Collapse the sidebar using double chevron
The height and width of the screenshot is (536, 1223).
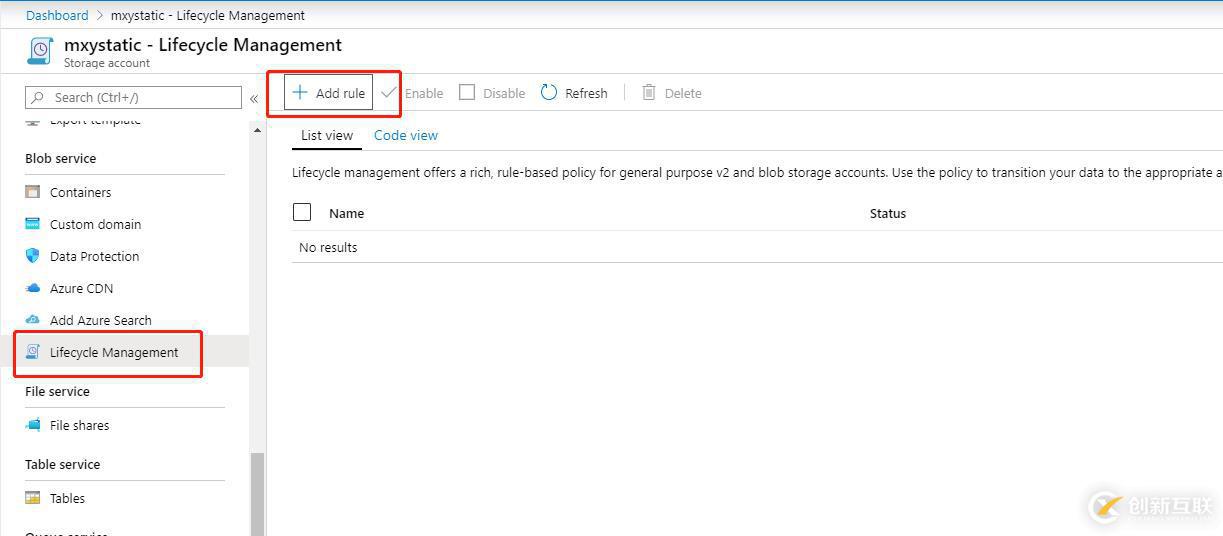254,98
